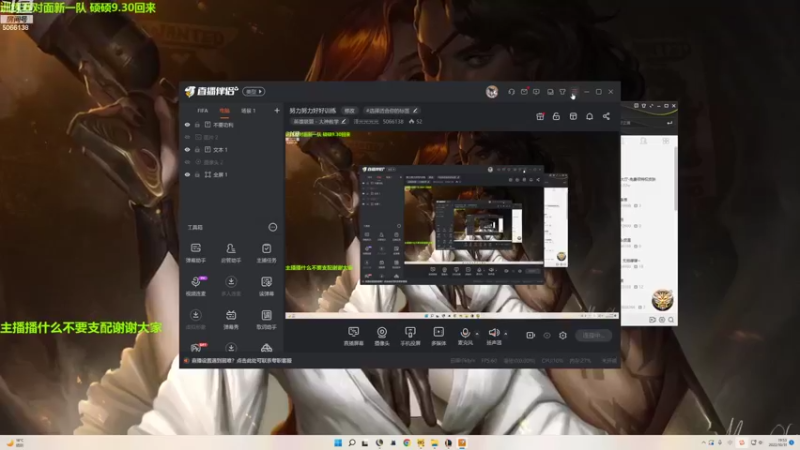Collapse the 工具箱 toolbox with circle button

pyautogui.click(x=273, y=227)
